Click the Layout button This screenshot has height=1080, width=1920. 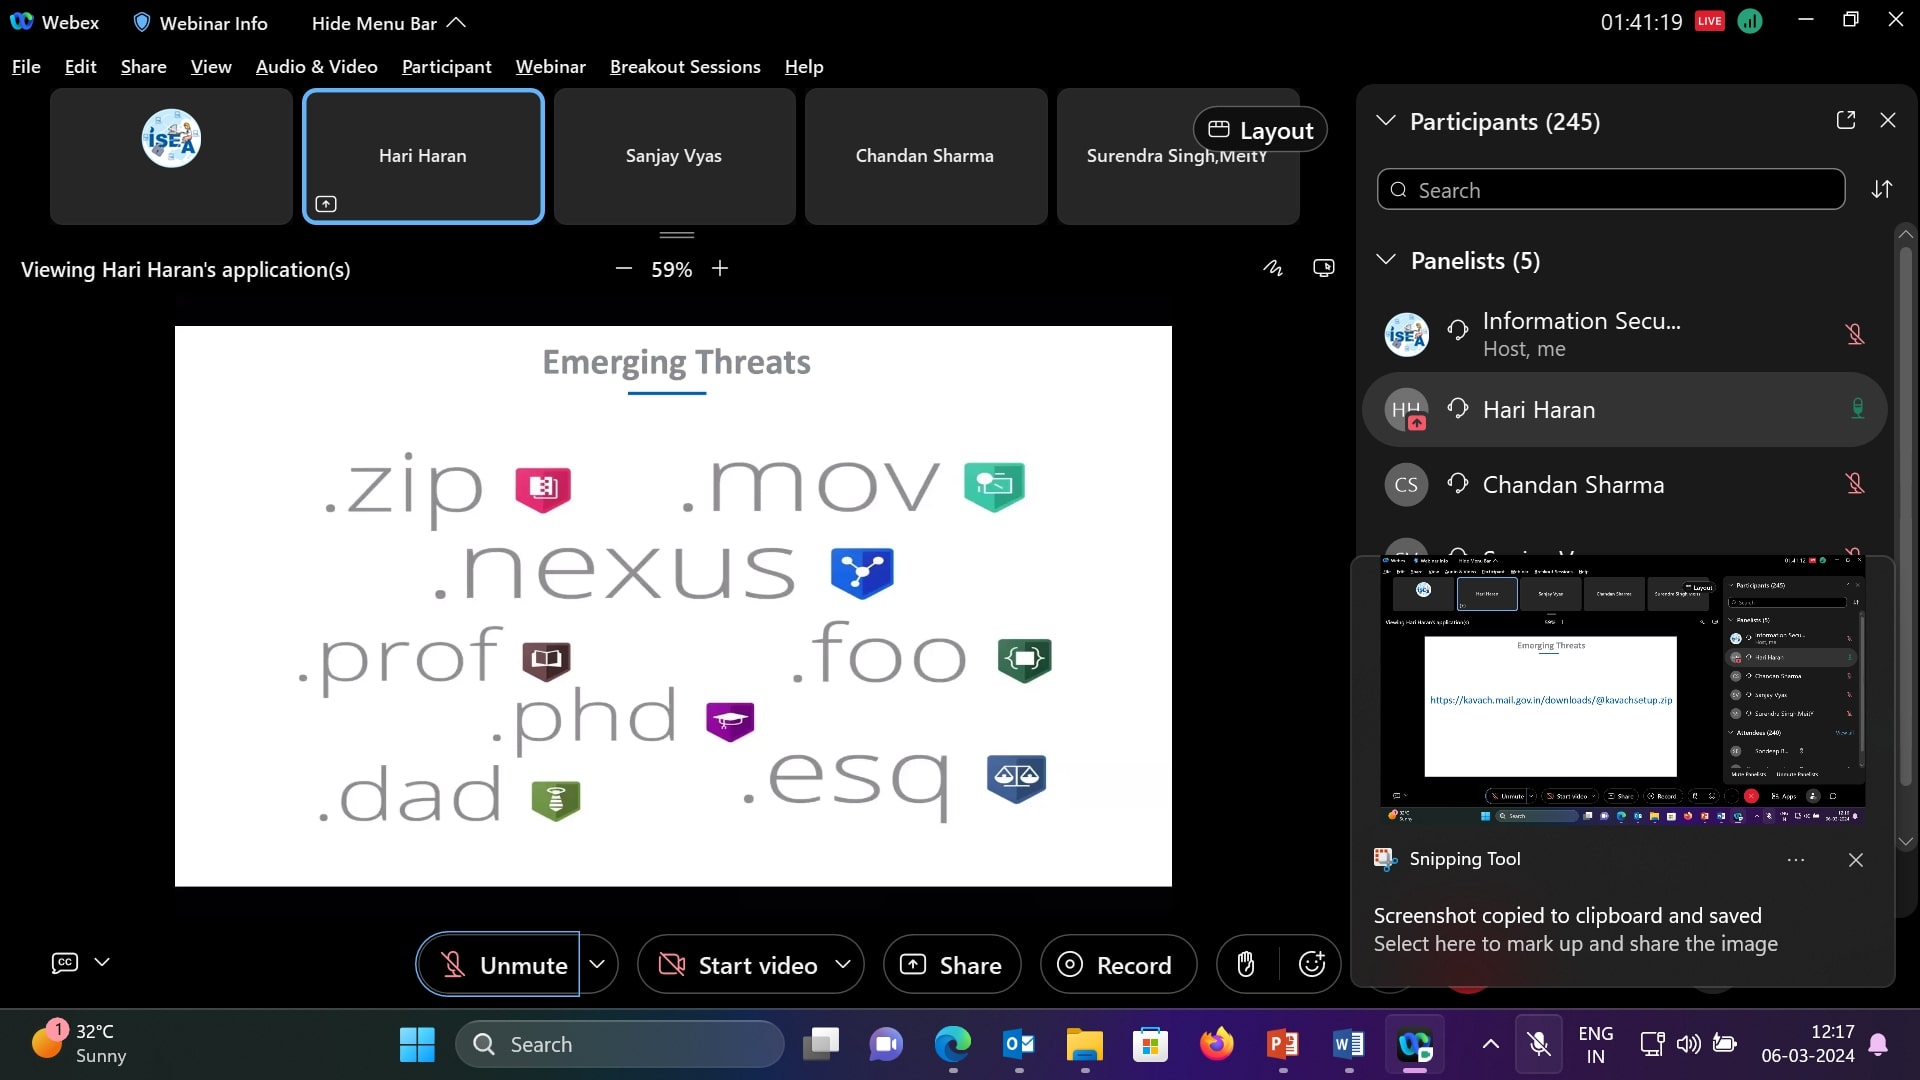(x=1260, y=130)
